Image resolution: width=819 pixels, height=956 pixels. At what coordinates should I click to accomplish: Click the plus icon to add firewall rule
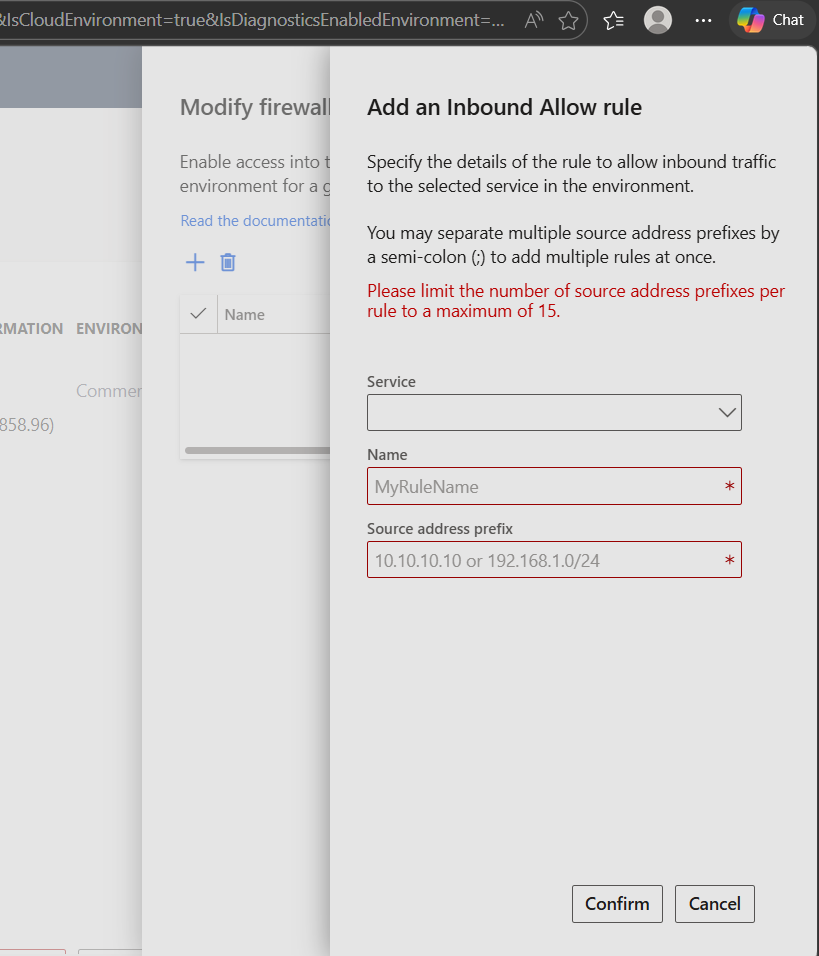click(195, 263)
